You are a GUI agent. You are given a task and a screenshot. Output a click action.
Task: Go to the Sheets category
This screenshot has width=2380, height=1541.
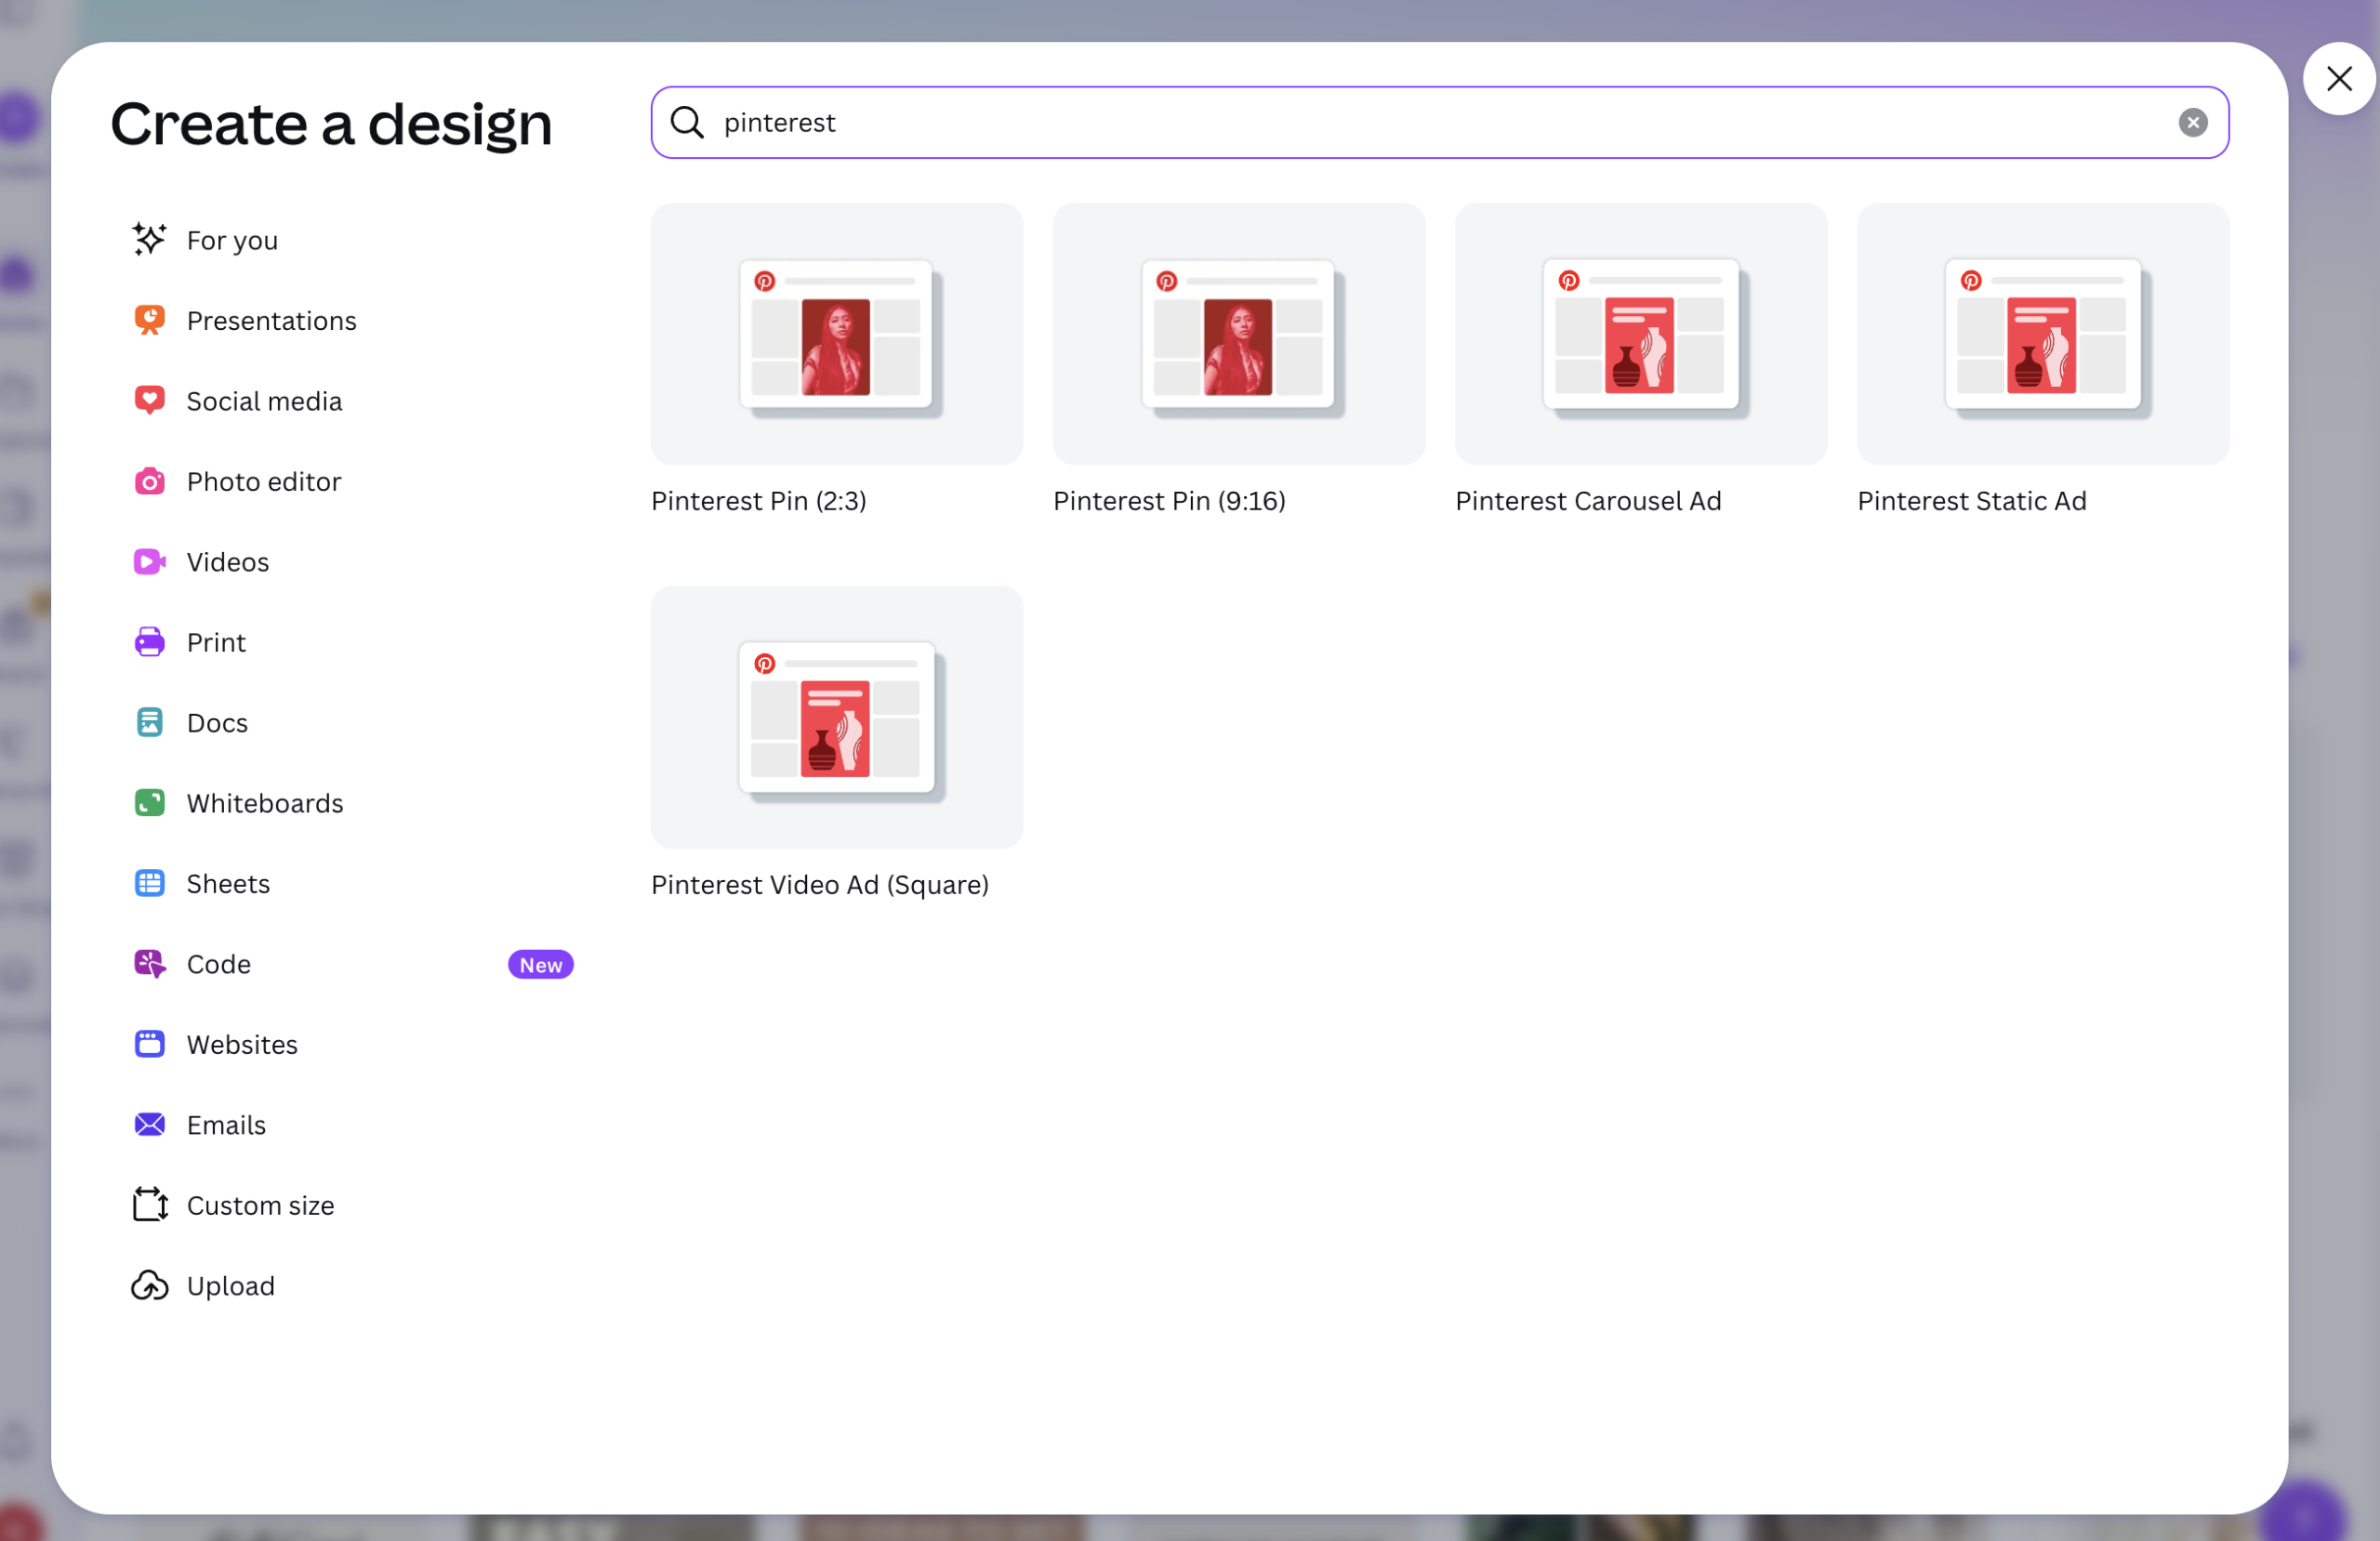point(228,883)
